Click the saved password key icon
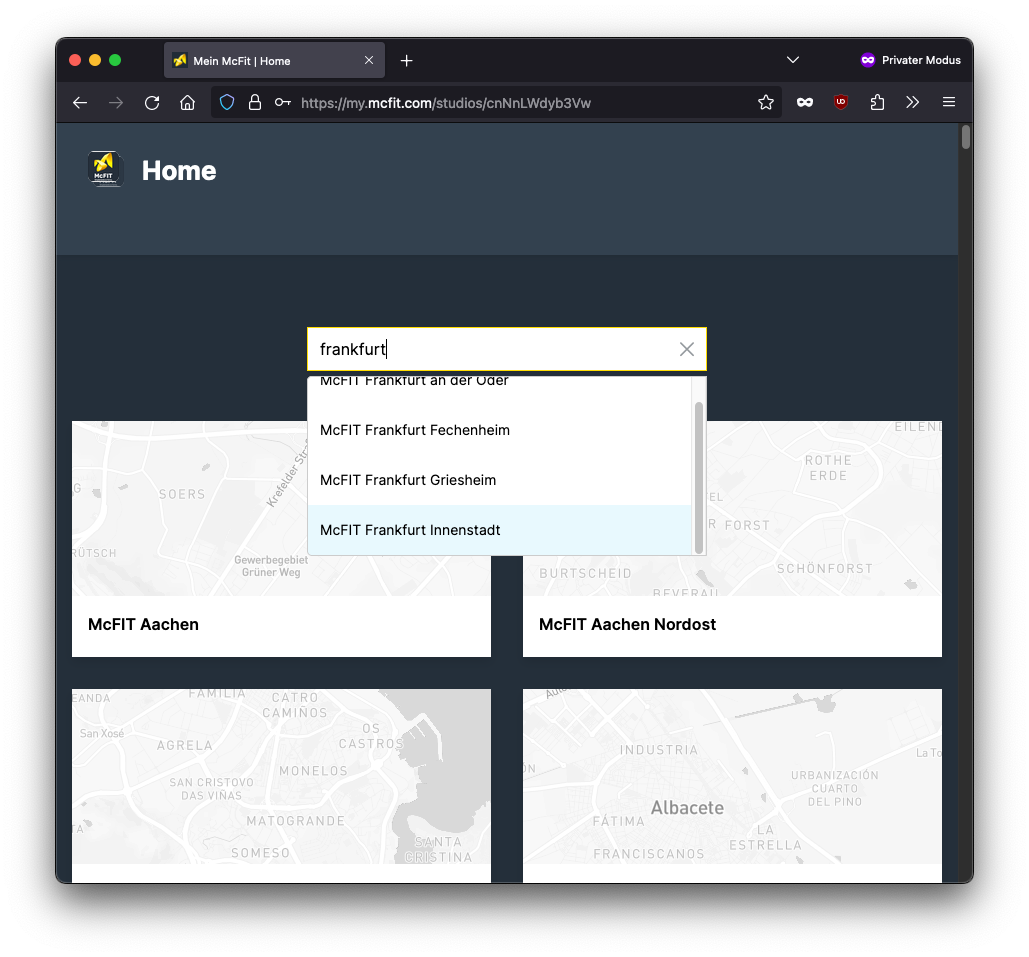 pyautogui.click(x=283, y=102)
